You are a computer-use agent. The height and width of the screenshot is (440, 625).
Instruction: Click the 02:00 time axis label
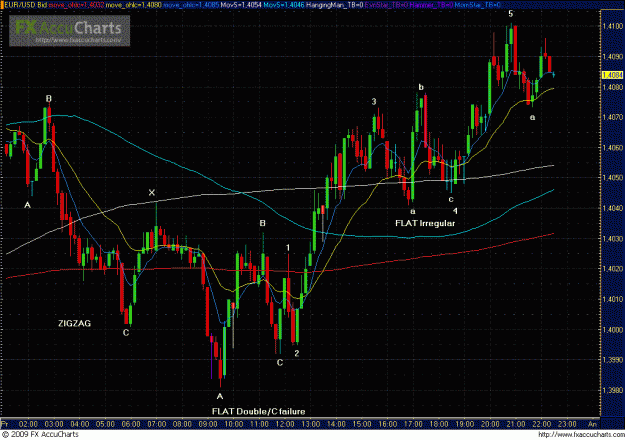tap(28, 424)
